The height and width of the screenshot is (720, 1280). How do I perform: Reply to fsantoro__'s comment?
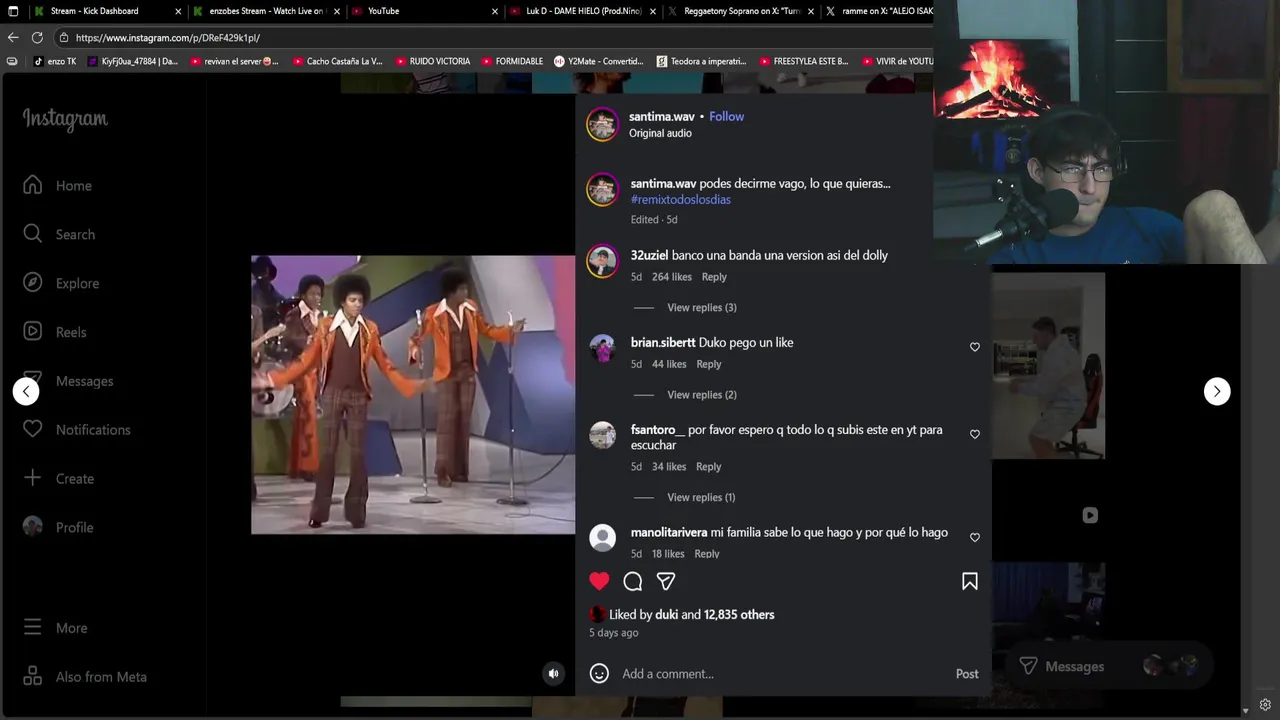709,467
